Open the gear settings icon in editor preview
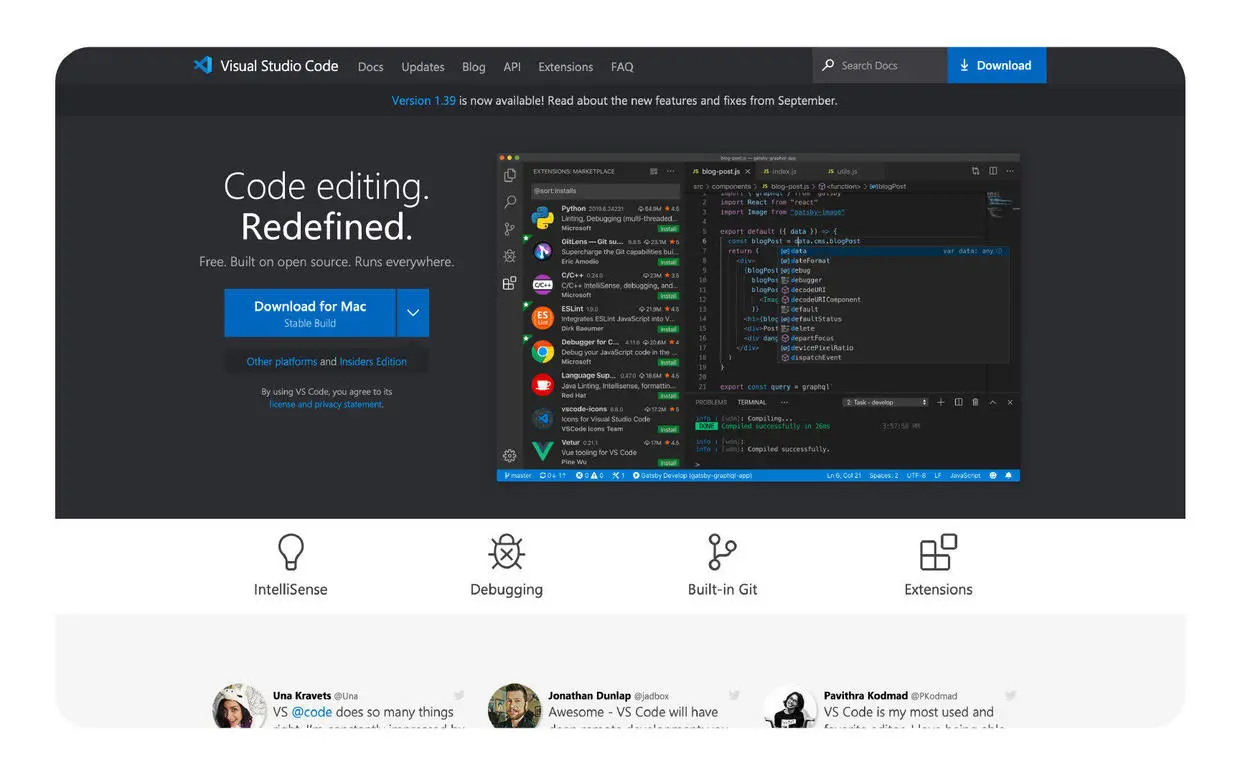Viewport: 1240px width, 775px height. coord(509,456)
